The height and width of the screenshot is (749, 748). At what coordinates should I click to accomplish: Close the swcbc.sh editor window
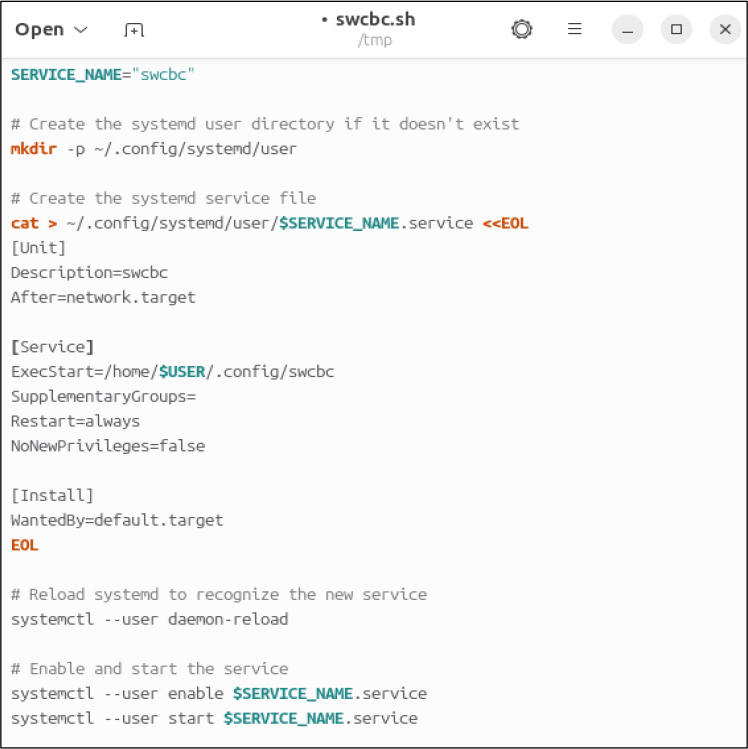click(x=724, y=30)
